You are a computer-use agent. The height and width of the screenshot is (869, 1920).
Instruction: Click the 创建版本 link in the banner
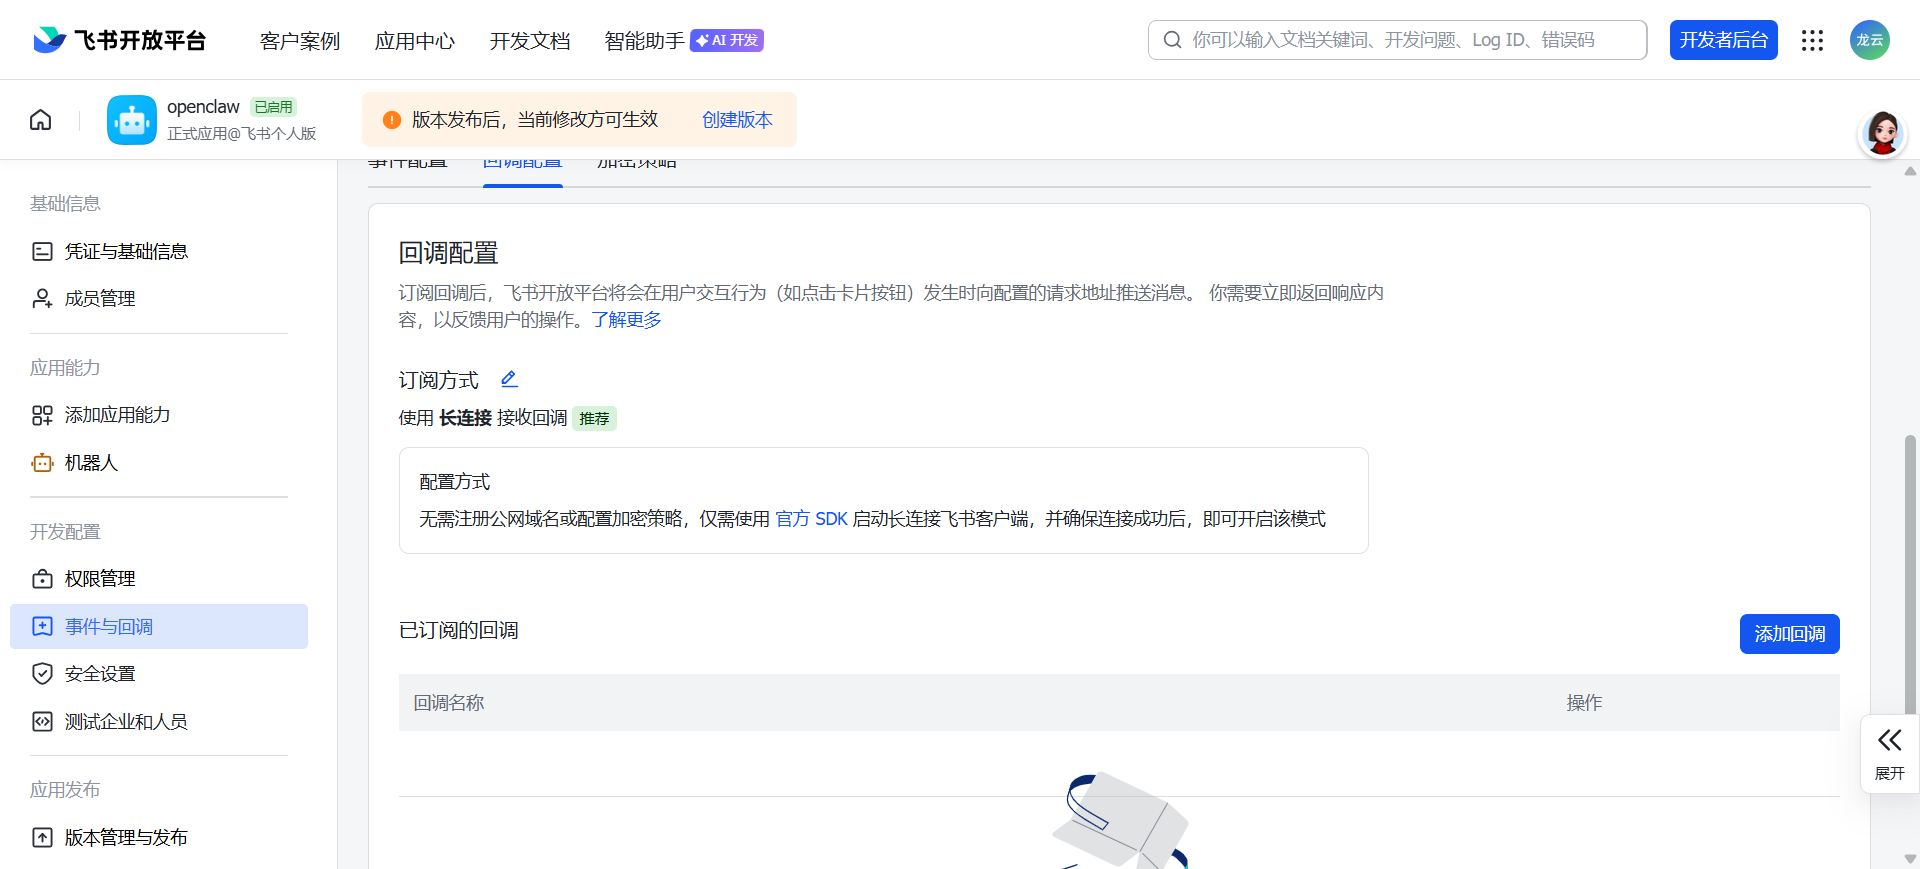tap(737, 120)
